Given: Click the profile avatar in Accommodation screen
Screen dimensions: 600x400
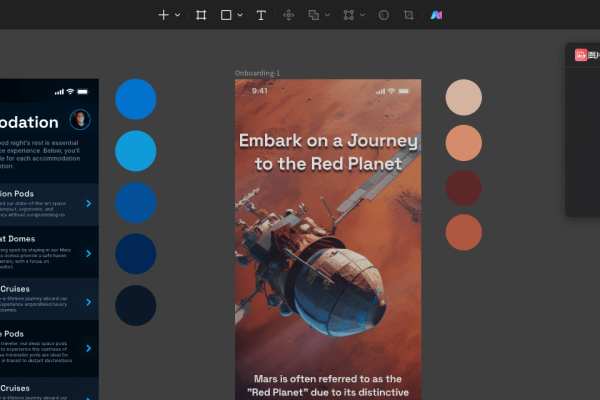Looking at the screenshot, I should point(80,120).
